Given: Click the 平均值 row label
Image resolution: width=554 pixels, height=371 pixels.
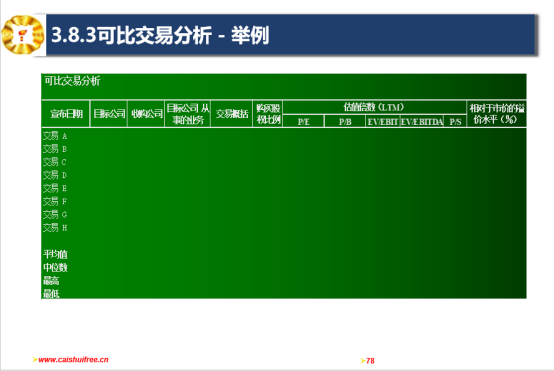Looking at the screenshot, I should 55,254.
